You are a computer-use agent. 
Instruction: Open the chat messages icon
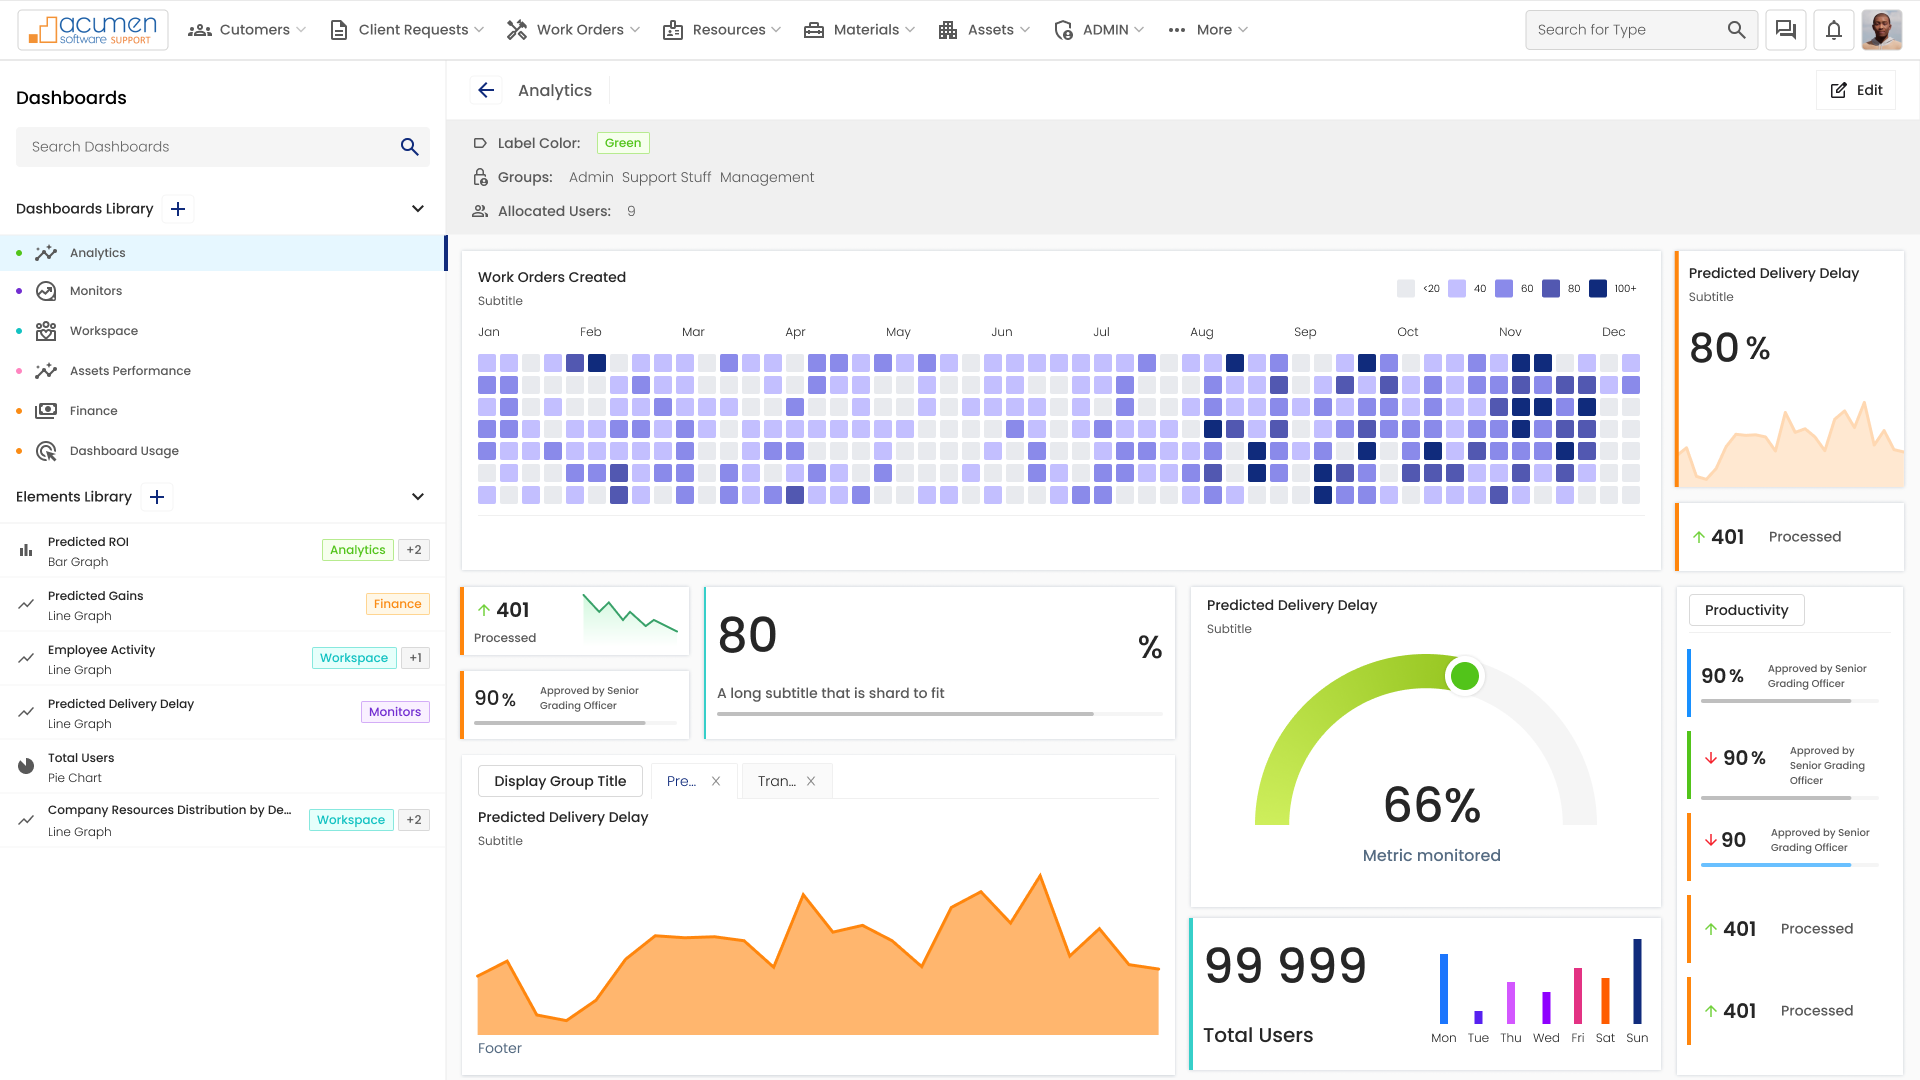coord(1786,30)
